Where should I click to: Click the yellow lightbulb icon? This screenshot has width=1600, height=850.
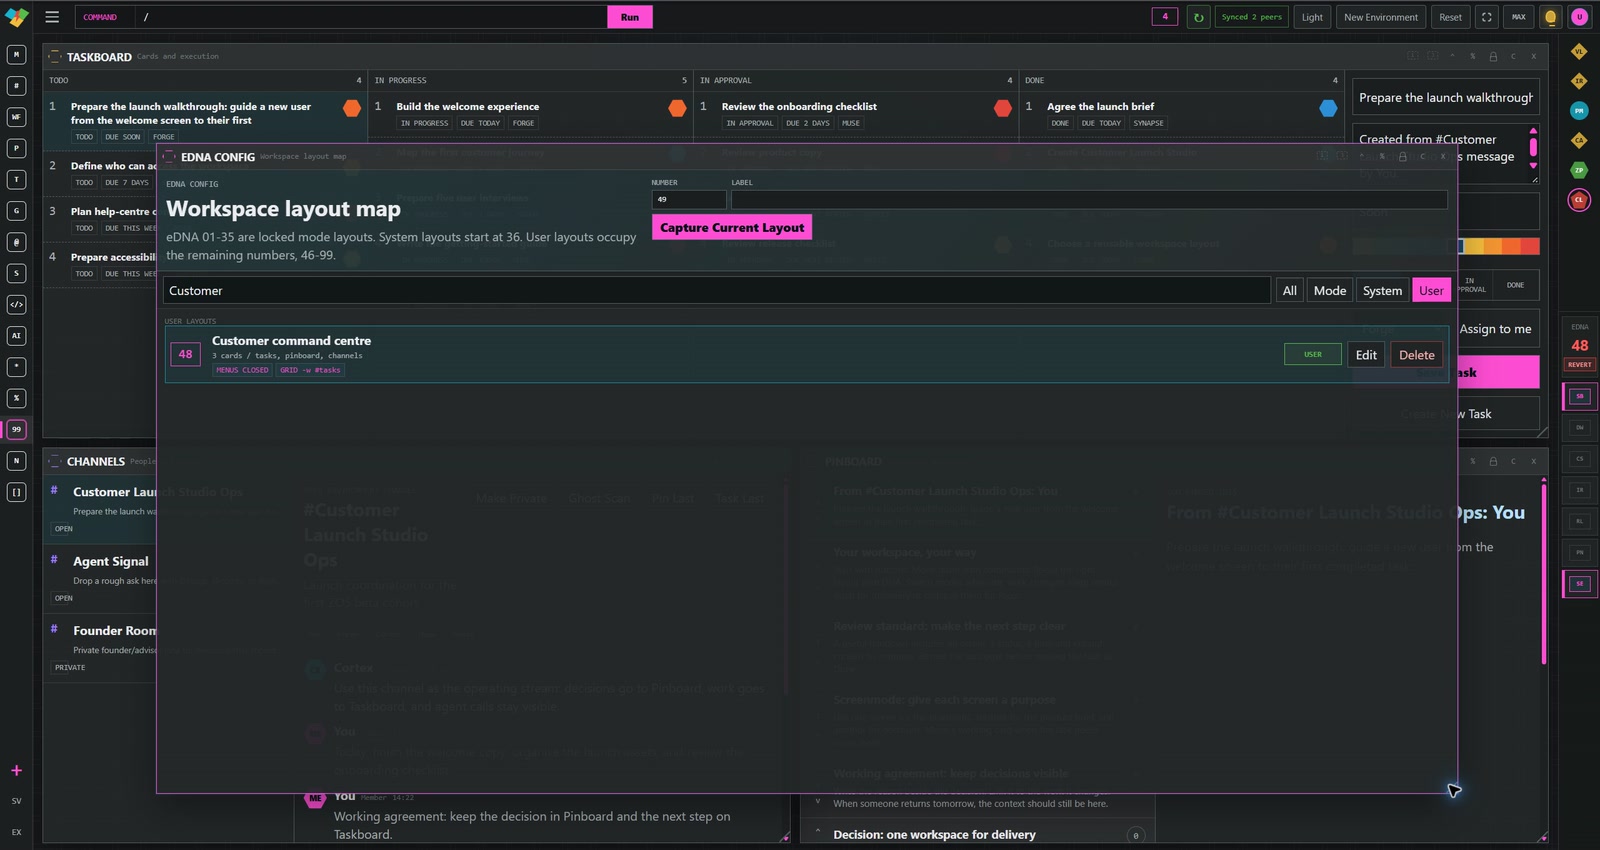pyautogui.click(x=1550, y=17)
